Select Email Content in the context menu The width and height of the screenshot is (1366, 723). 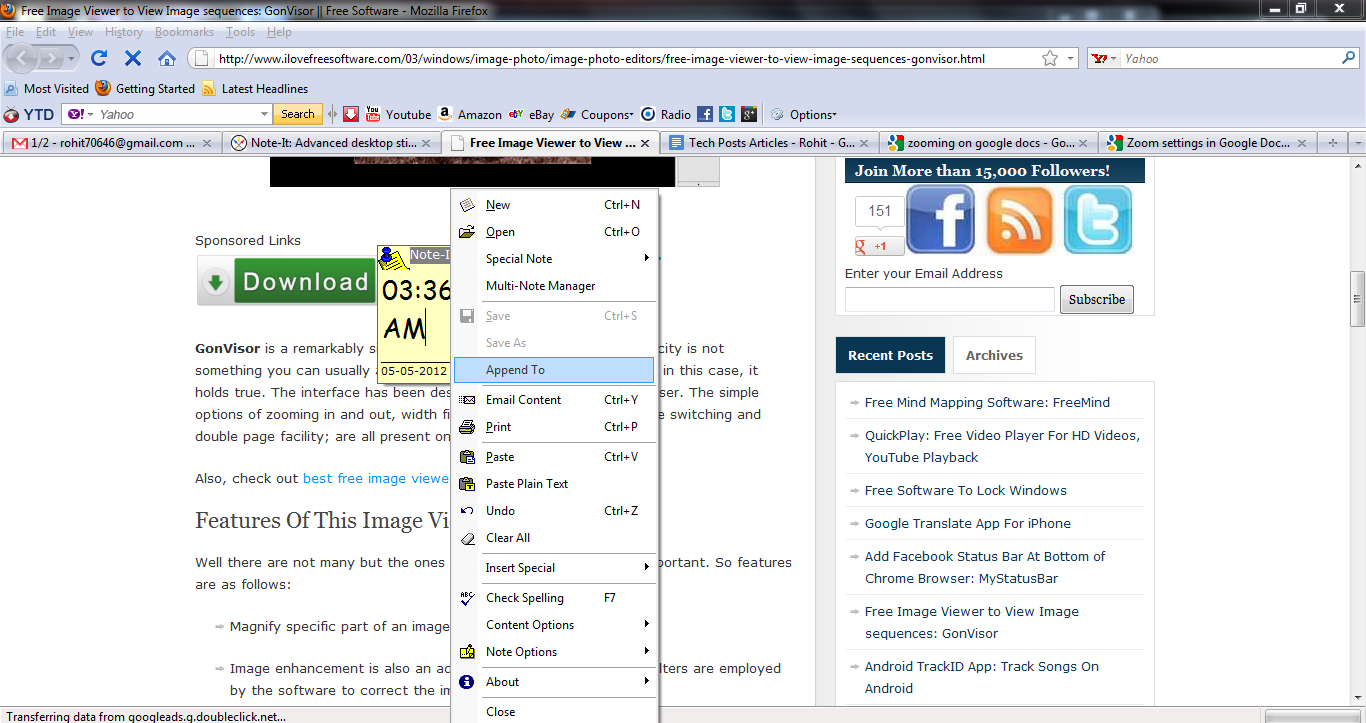[x=556, y=400]
